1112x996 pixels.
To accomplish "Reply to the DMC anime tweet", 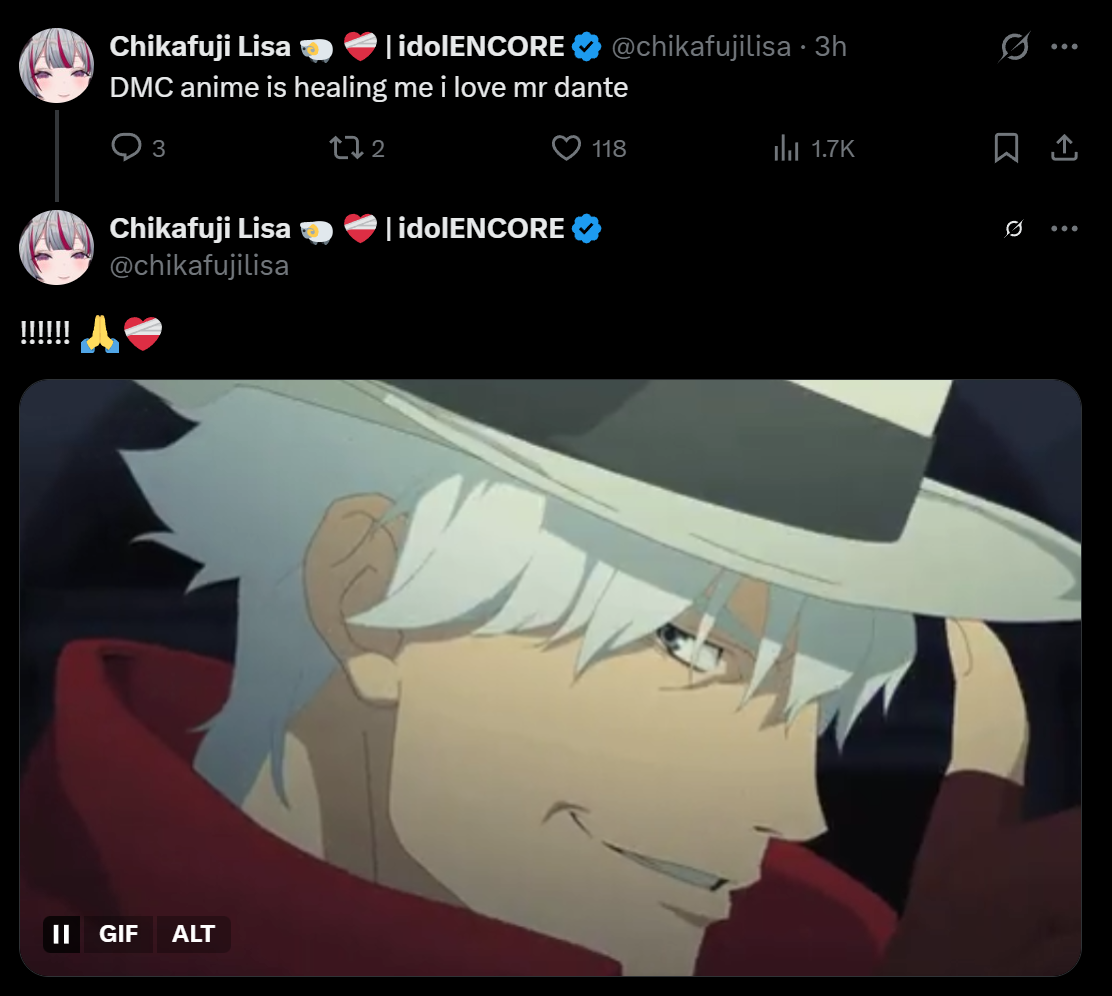I will (127, 148).
